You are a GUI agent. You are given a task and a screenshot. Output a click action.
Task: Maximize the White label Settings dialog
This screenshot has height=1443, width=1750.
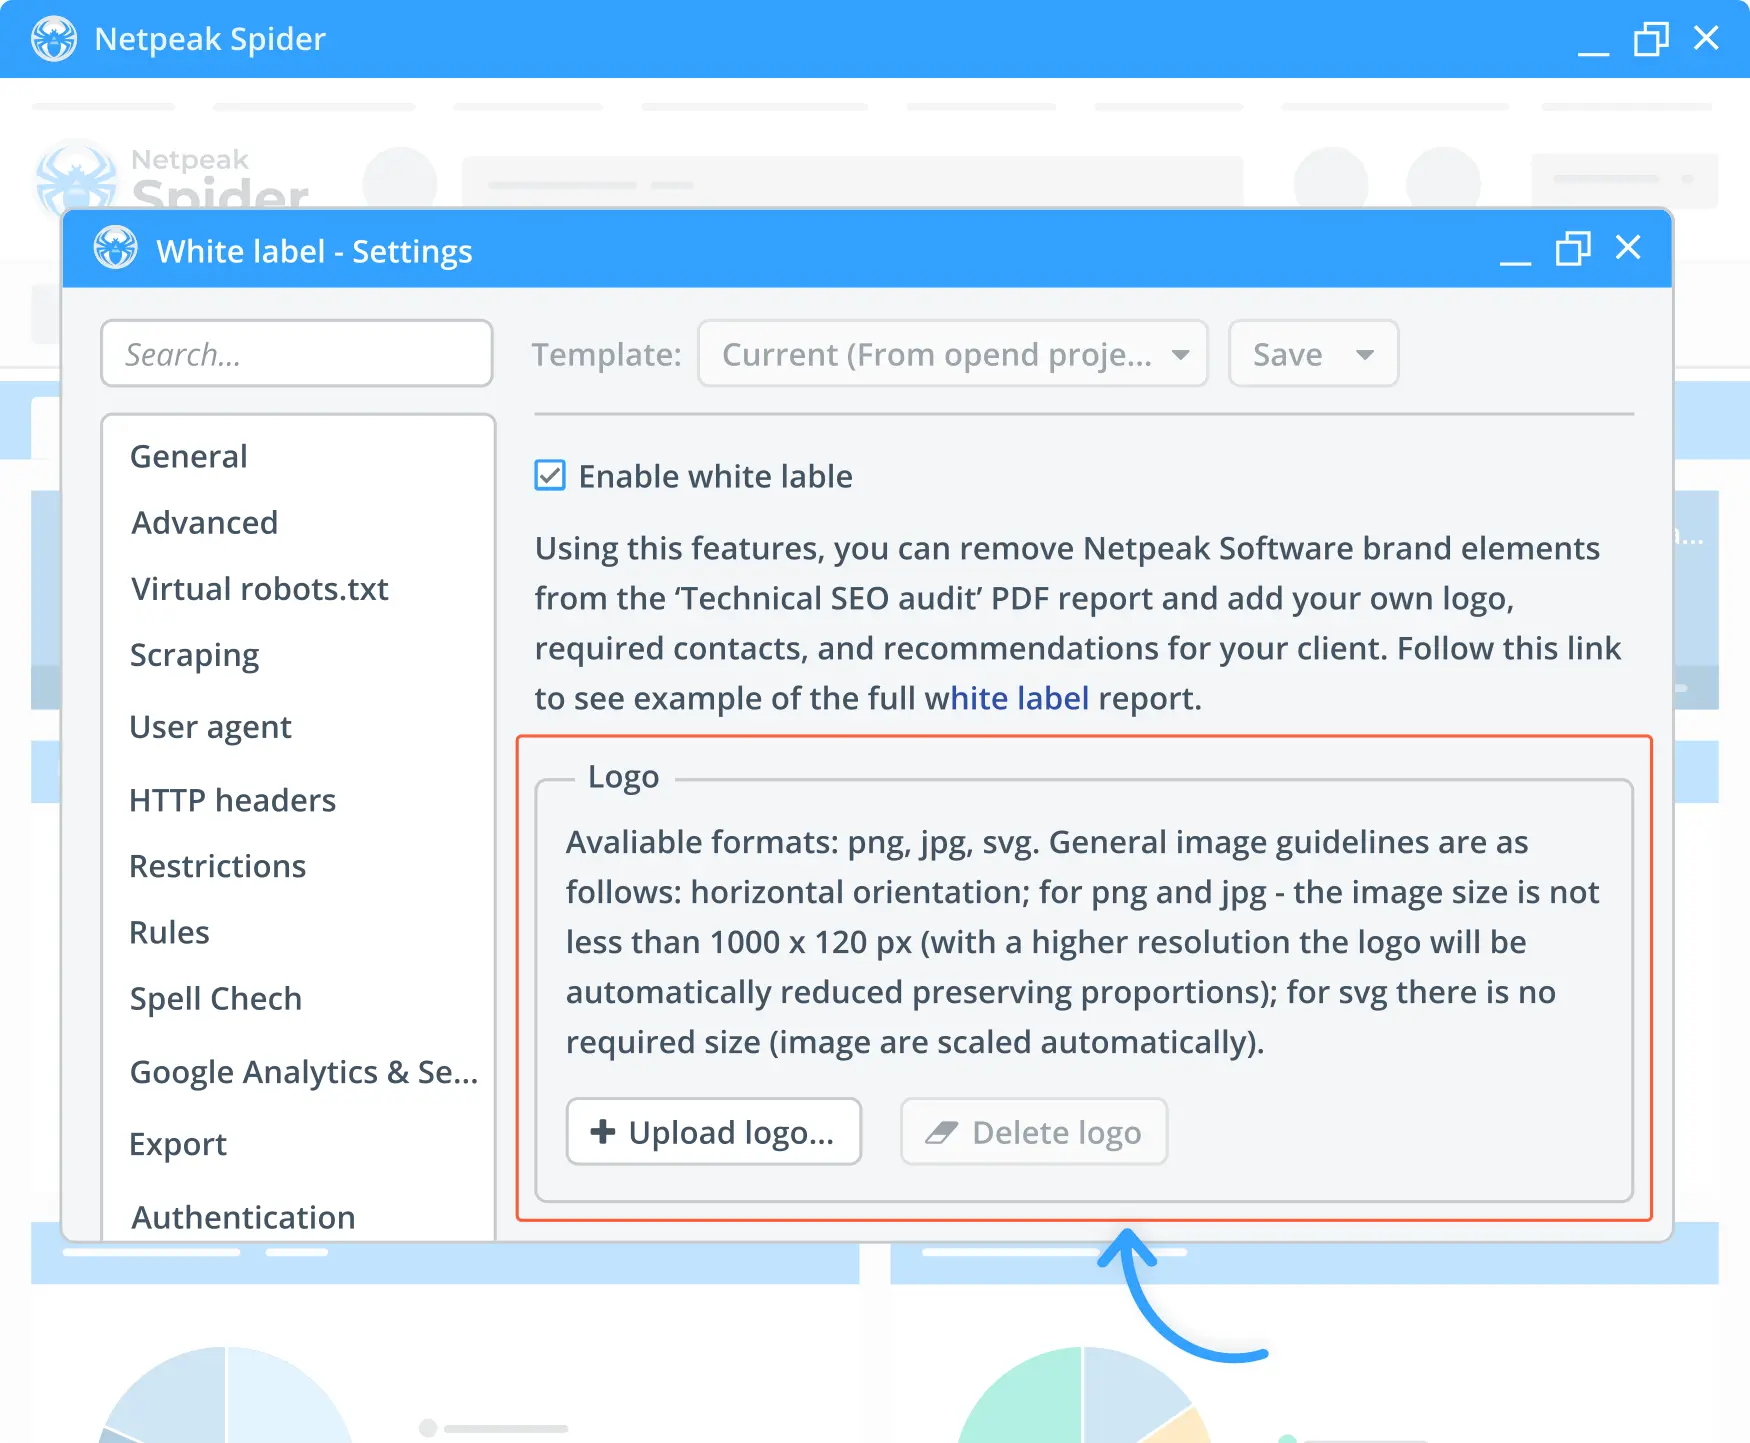pyautogui.click(x=1573, y=248)
